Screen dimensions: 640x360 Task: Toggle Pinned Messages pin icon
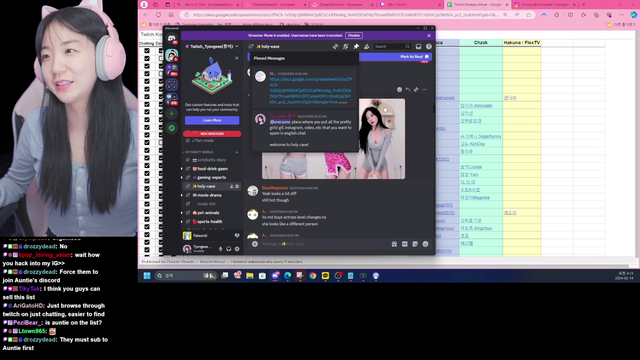point(356,47)
